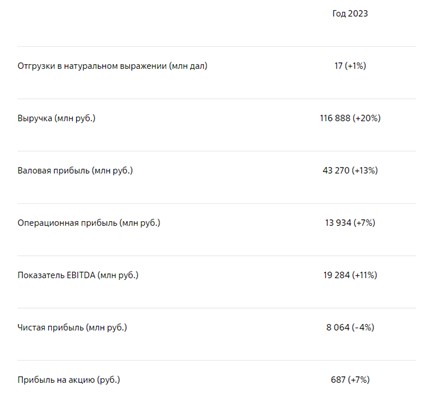Select the 'Показатель EBITDA (млн руб.)' label
The image size is (428, 397).
point(78,275)
